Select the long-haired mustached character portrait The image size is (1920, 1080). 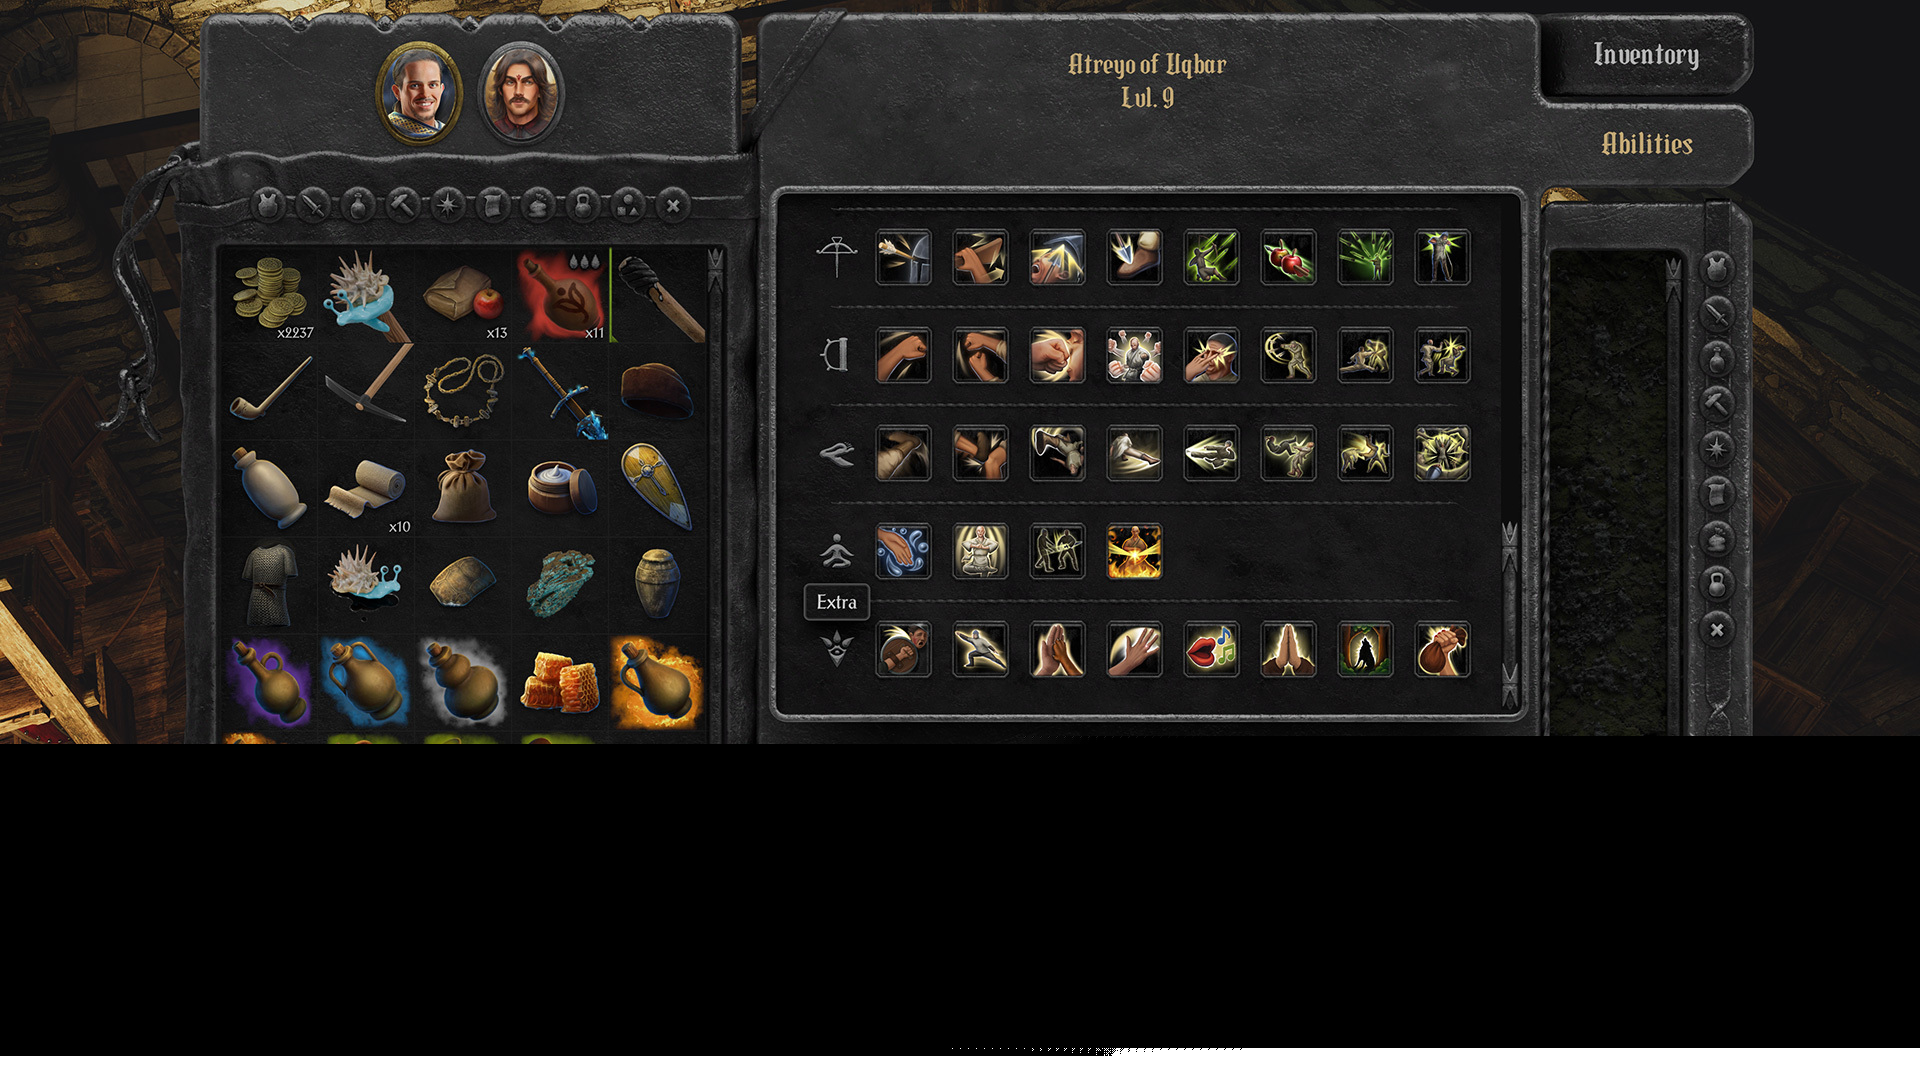(x=521, y=94)
